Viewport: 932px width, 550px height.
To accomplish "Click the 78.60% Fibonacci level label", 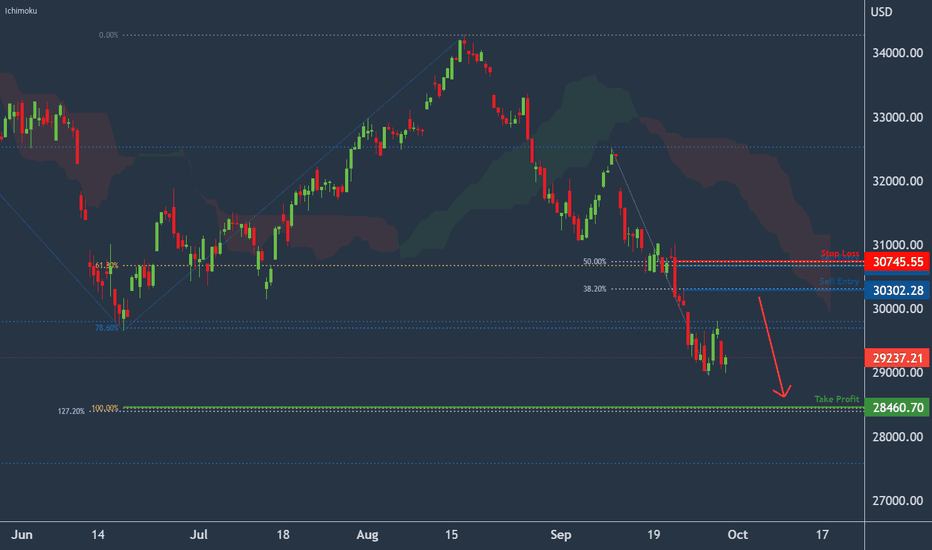I will click(x=107, y=328).
